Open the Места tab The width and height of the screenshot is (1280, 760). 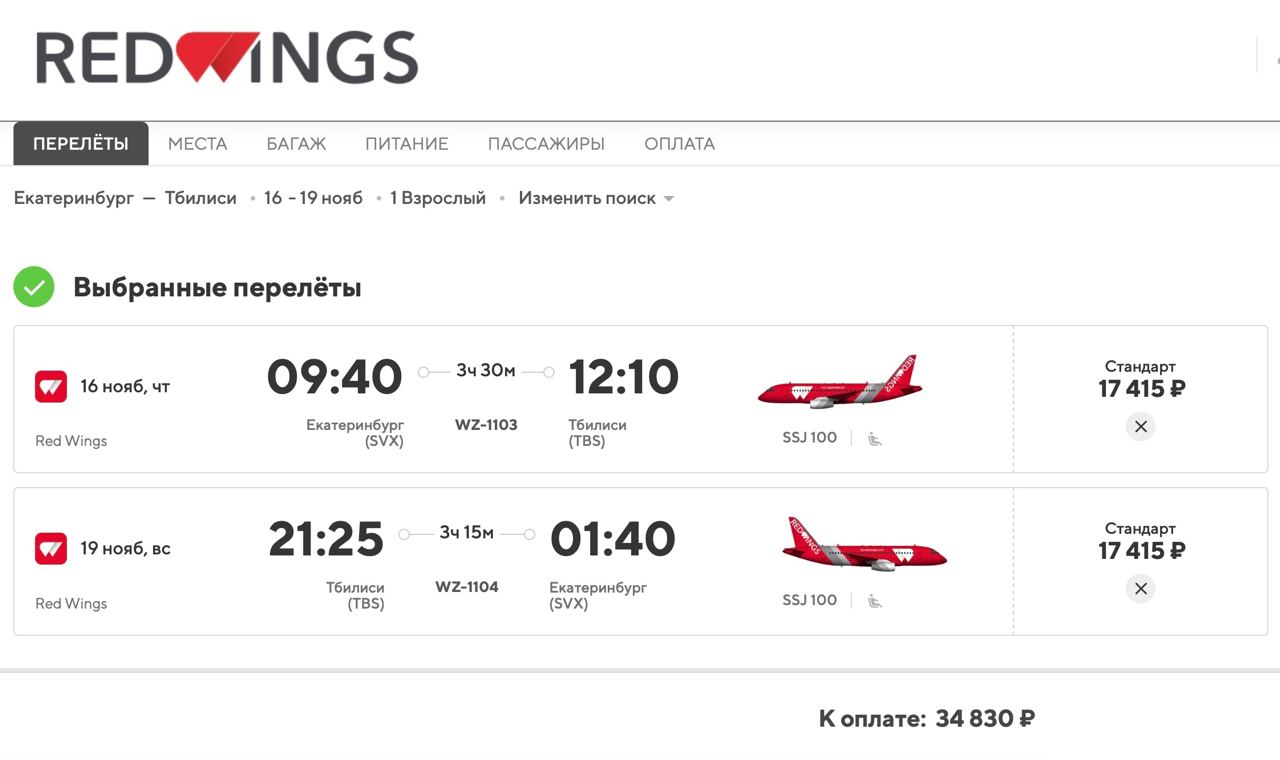[x=198, y=144]
